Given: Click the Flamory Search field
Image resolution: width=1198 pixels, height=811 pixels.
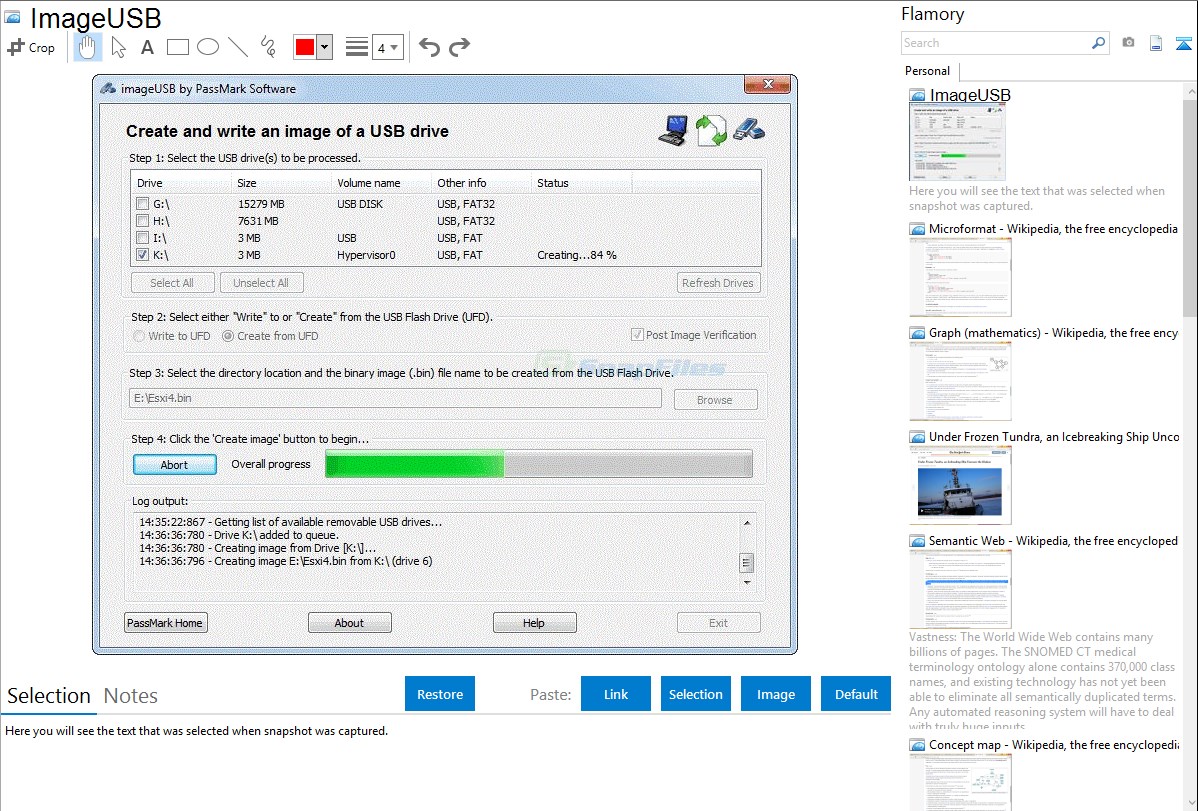Looking at the screenshot, I should [x=996, y=43].
